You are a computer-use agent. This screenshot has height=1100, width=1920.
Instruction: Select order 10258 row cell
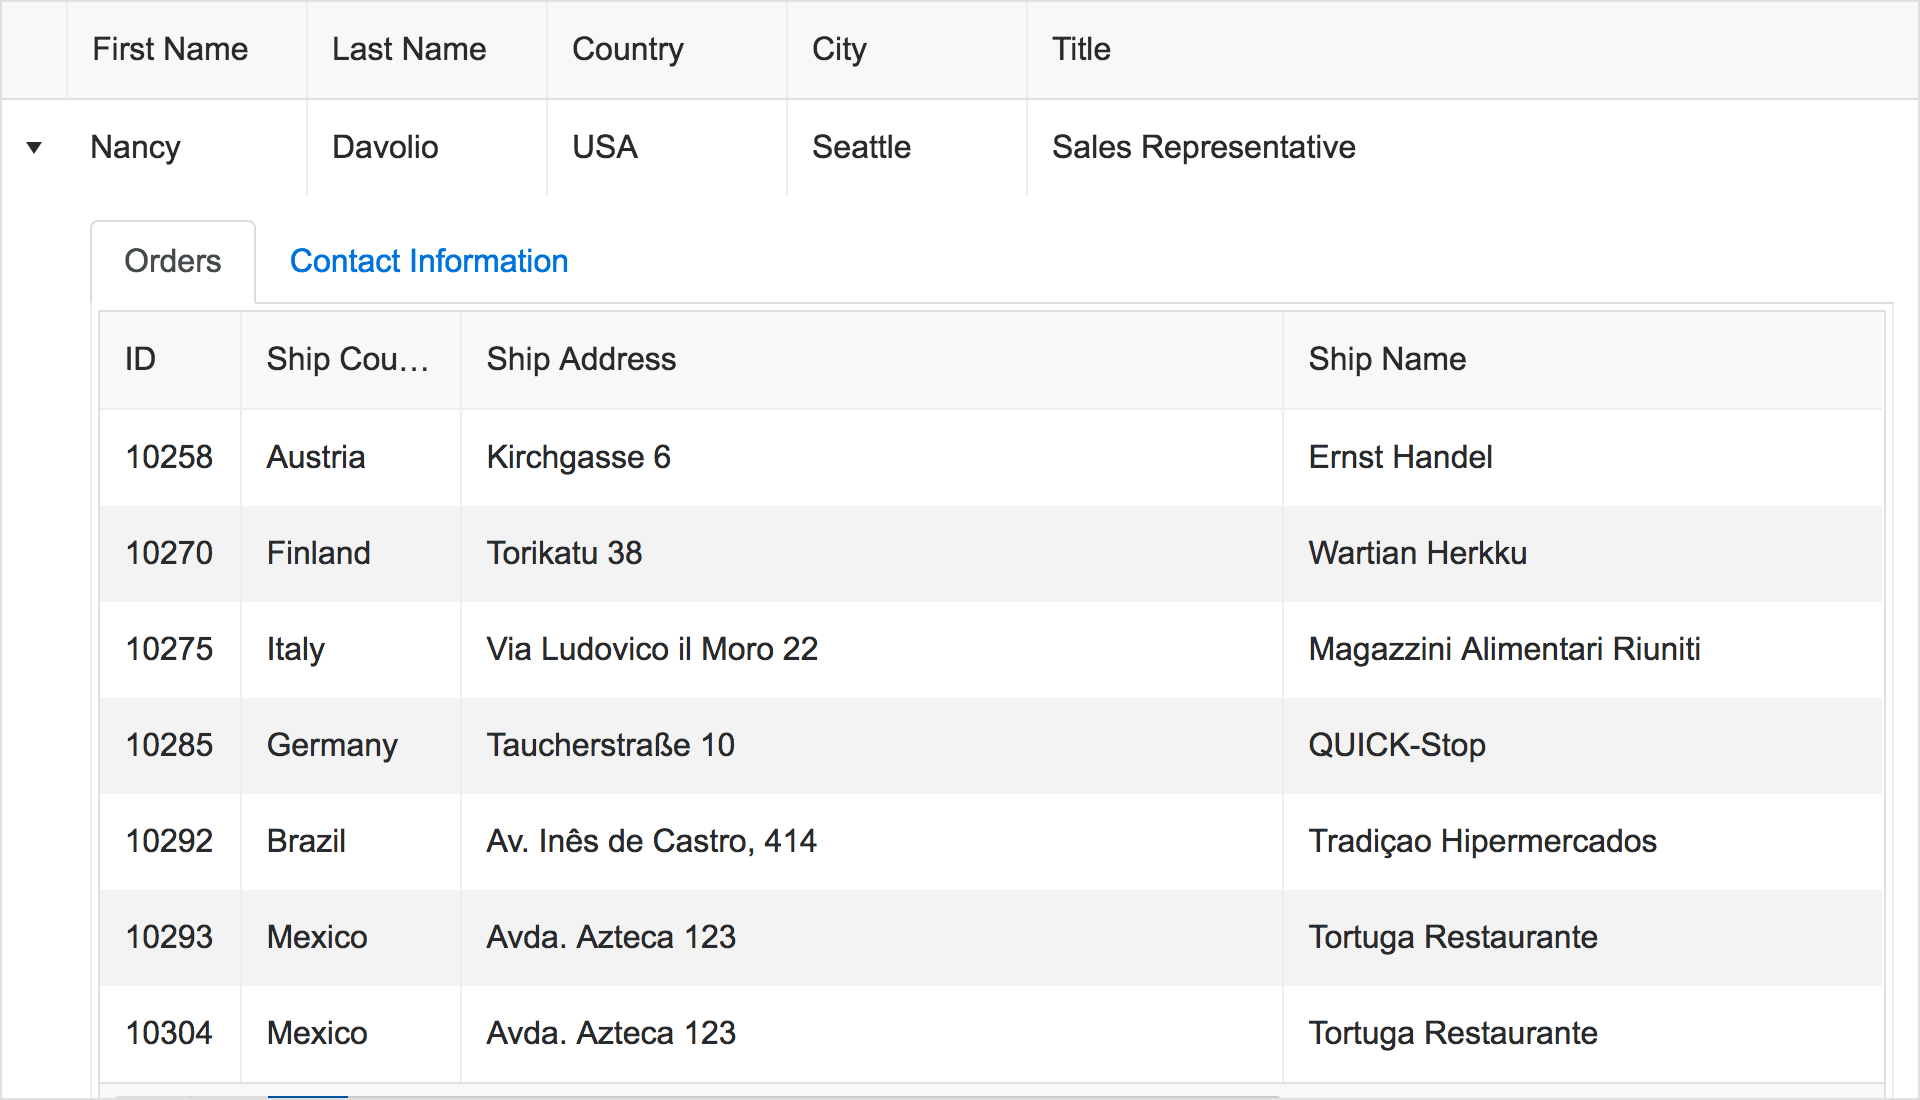[x=169, y=457]
